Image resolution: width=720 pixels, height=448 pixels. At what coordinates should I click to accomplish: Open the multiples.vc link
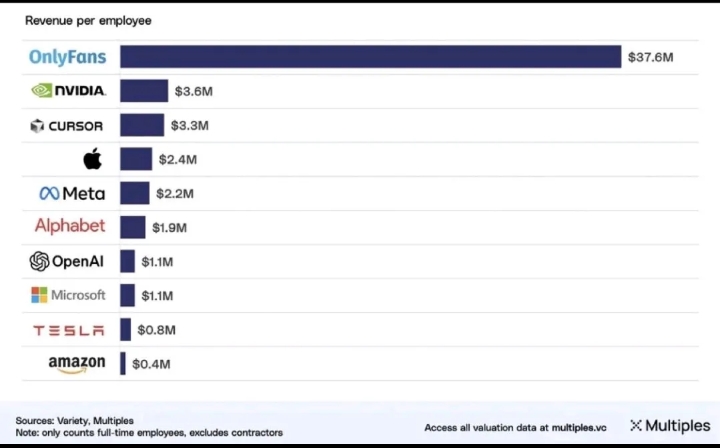[573, 428]
